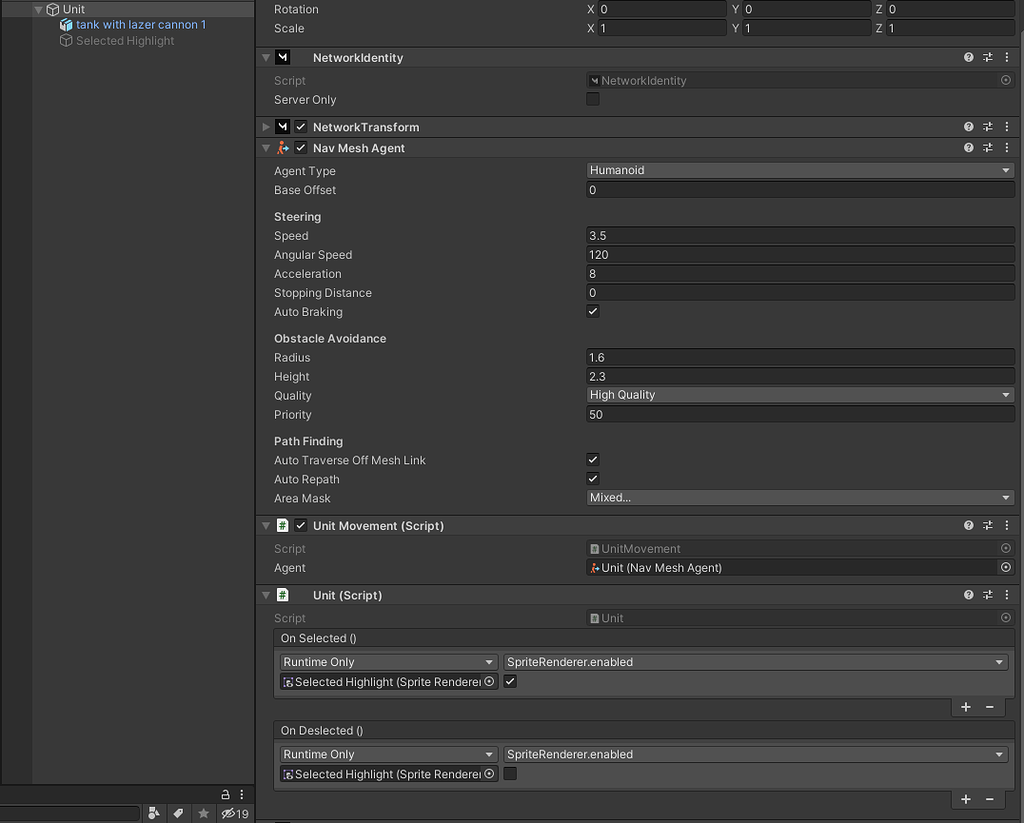Add an On Selected event with plus button
The image size is (1024, 823).
964,707
